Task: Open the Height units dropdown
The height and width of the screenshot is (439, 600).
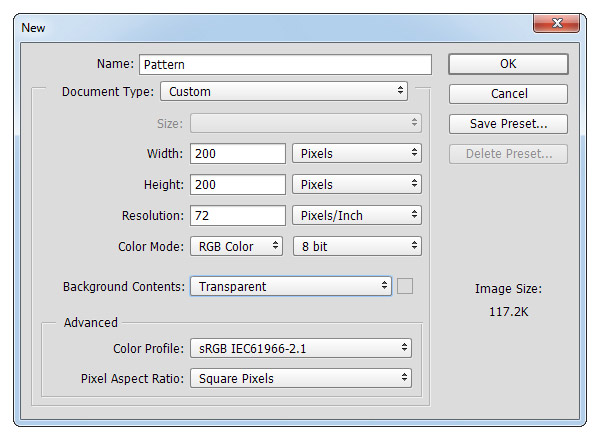Action: click(x=357, y=185)
